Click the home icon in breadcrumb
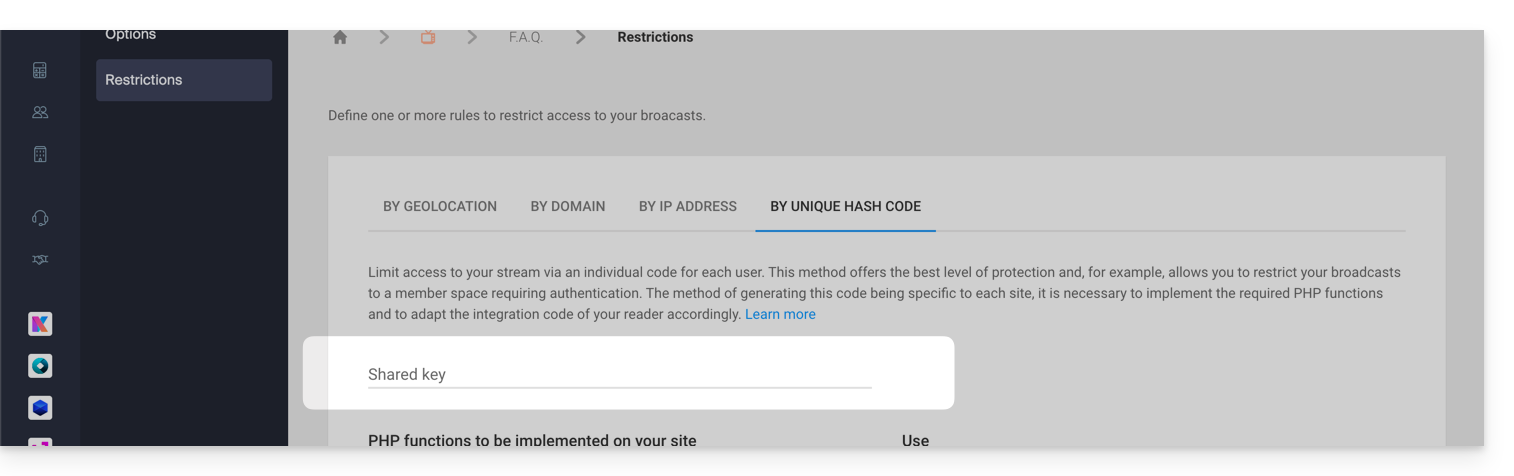This screenshot has height=476, width=1514. [340, 37]
